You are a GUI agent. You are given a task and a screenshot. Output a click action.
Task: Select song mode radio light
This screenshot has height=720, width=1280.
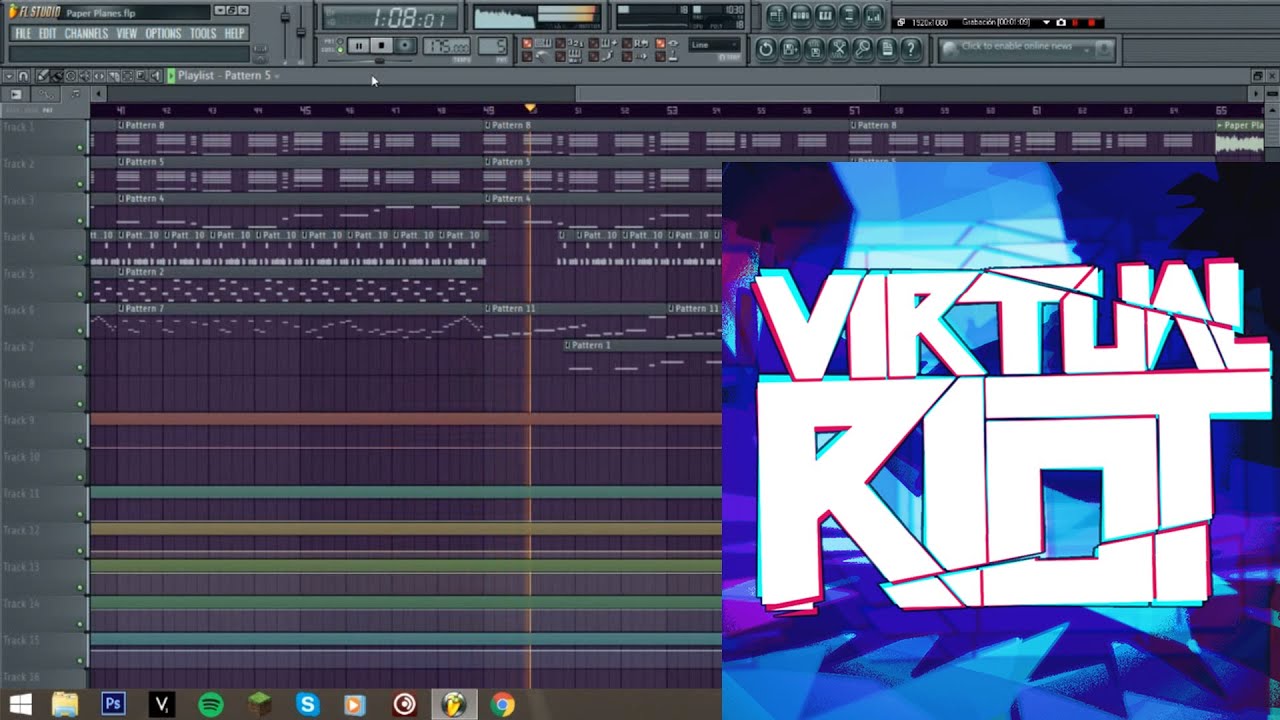click(340, 50)
